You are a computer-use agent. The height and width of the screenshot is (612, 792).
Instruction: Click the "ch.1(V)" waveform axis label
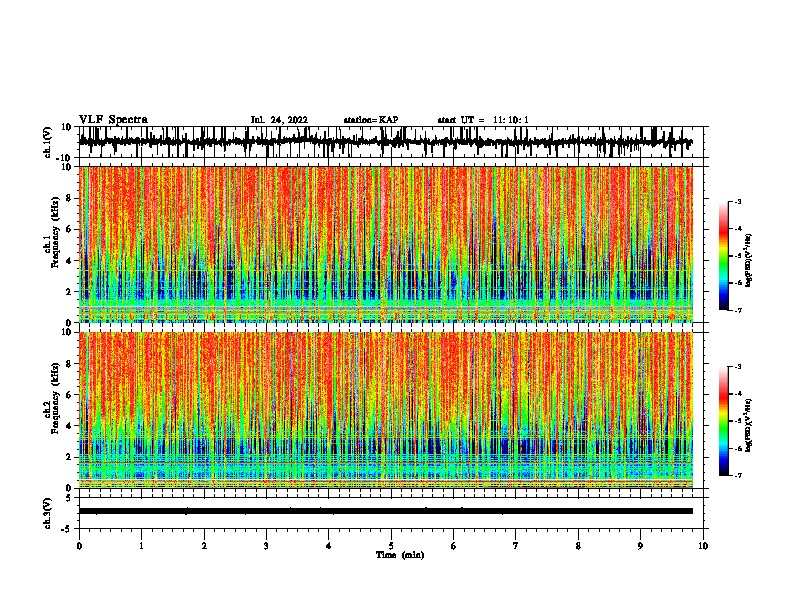pyautogui.click(x=48, y=142)
